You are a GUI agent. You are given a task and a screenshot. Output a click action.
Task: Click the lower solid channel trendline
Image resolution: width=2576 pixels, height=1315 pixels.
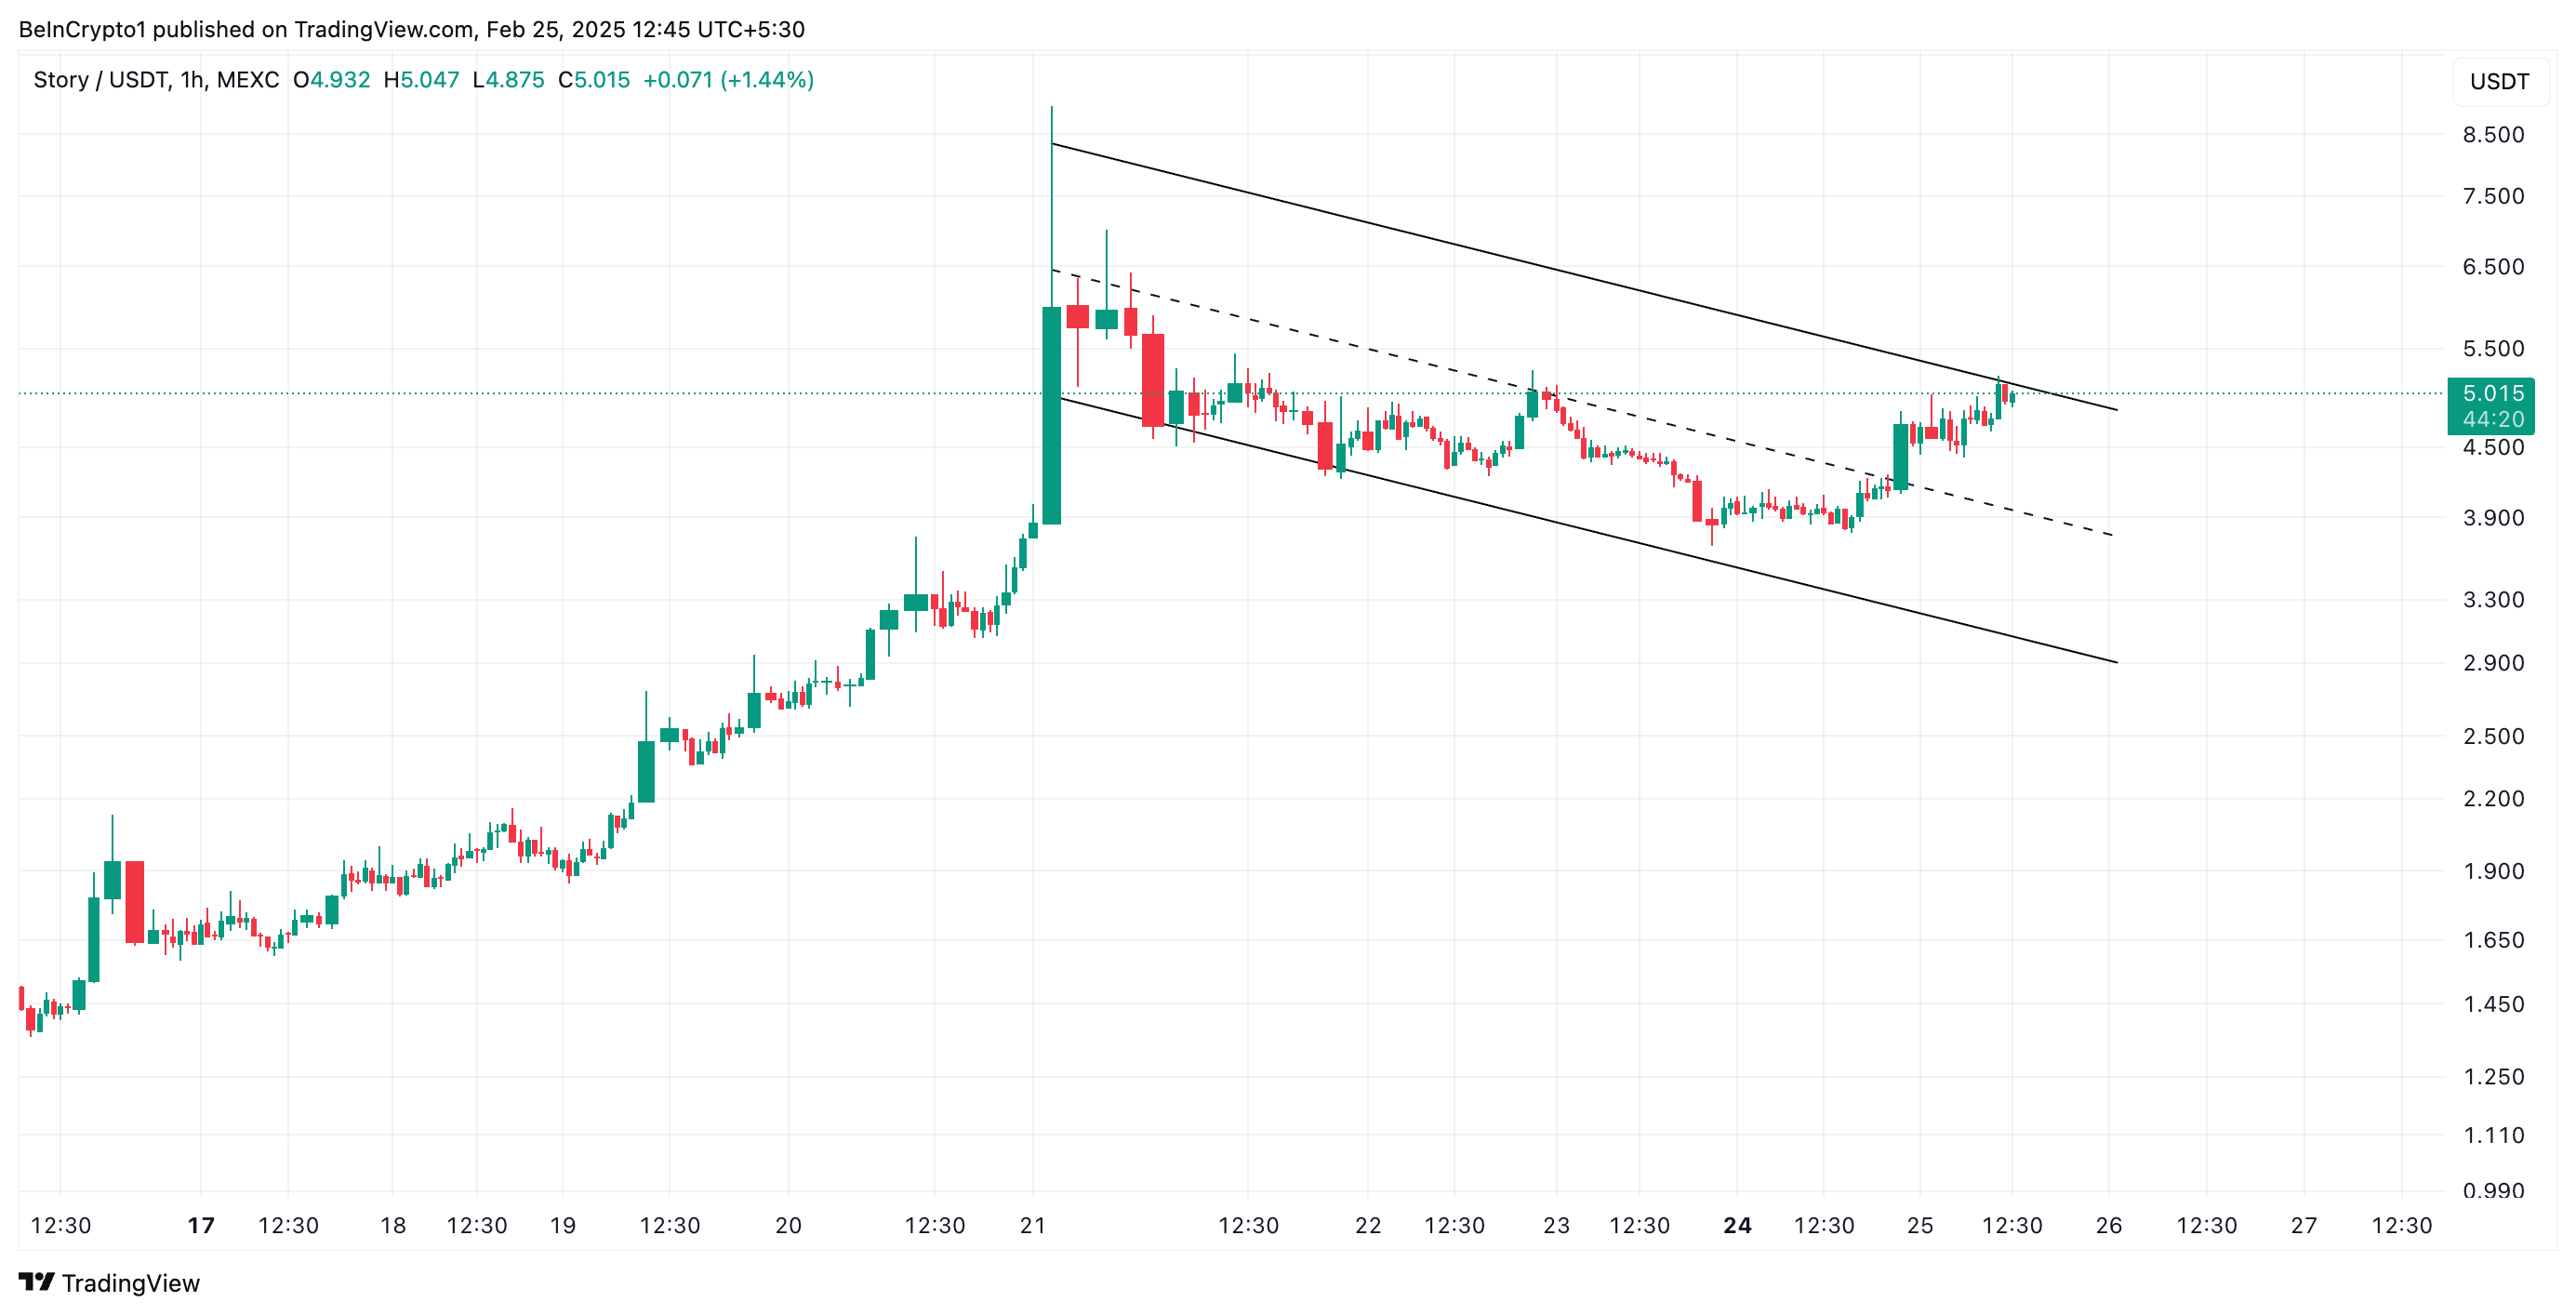(x=1584, y=531)
